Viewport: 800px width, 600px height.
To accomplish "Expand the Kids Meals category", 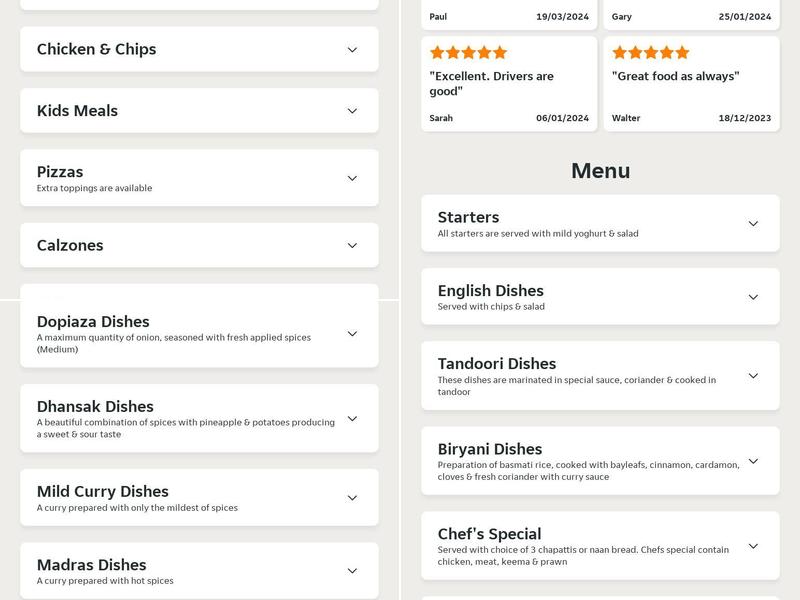I will pos(200,110).
